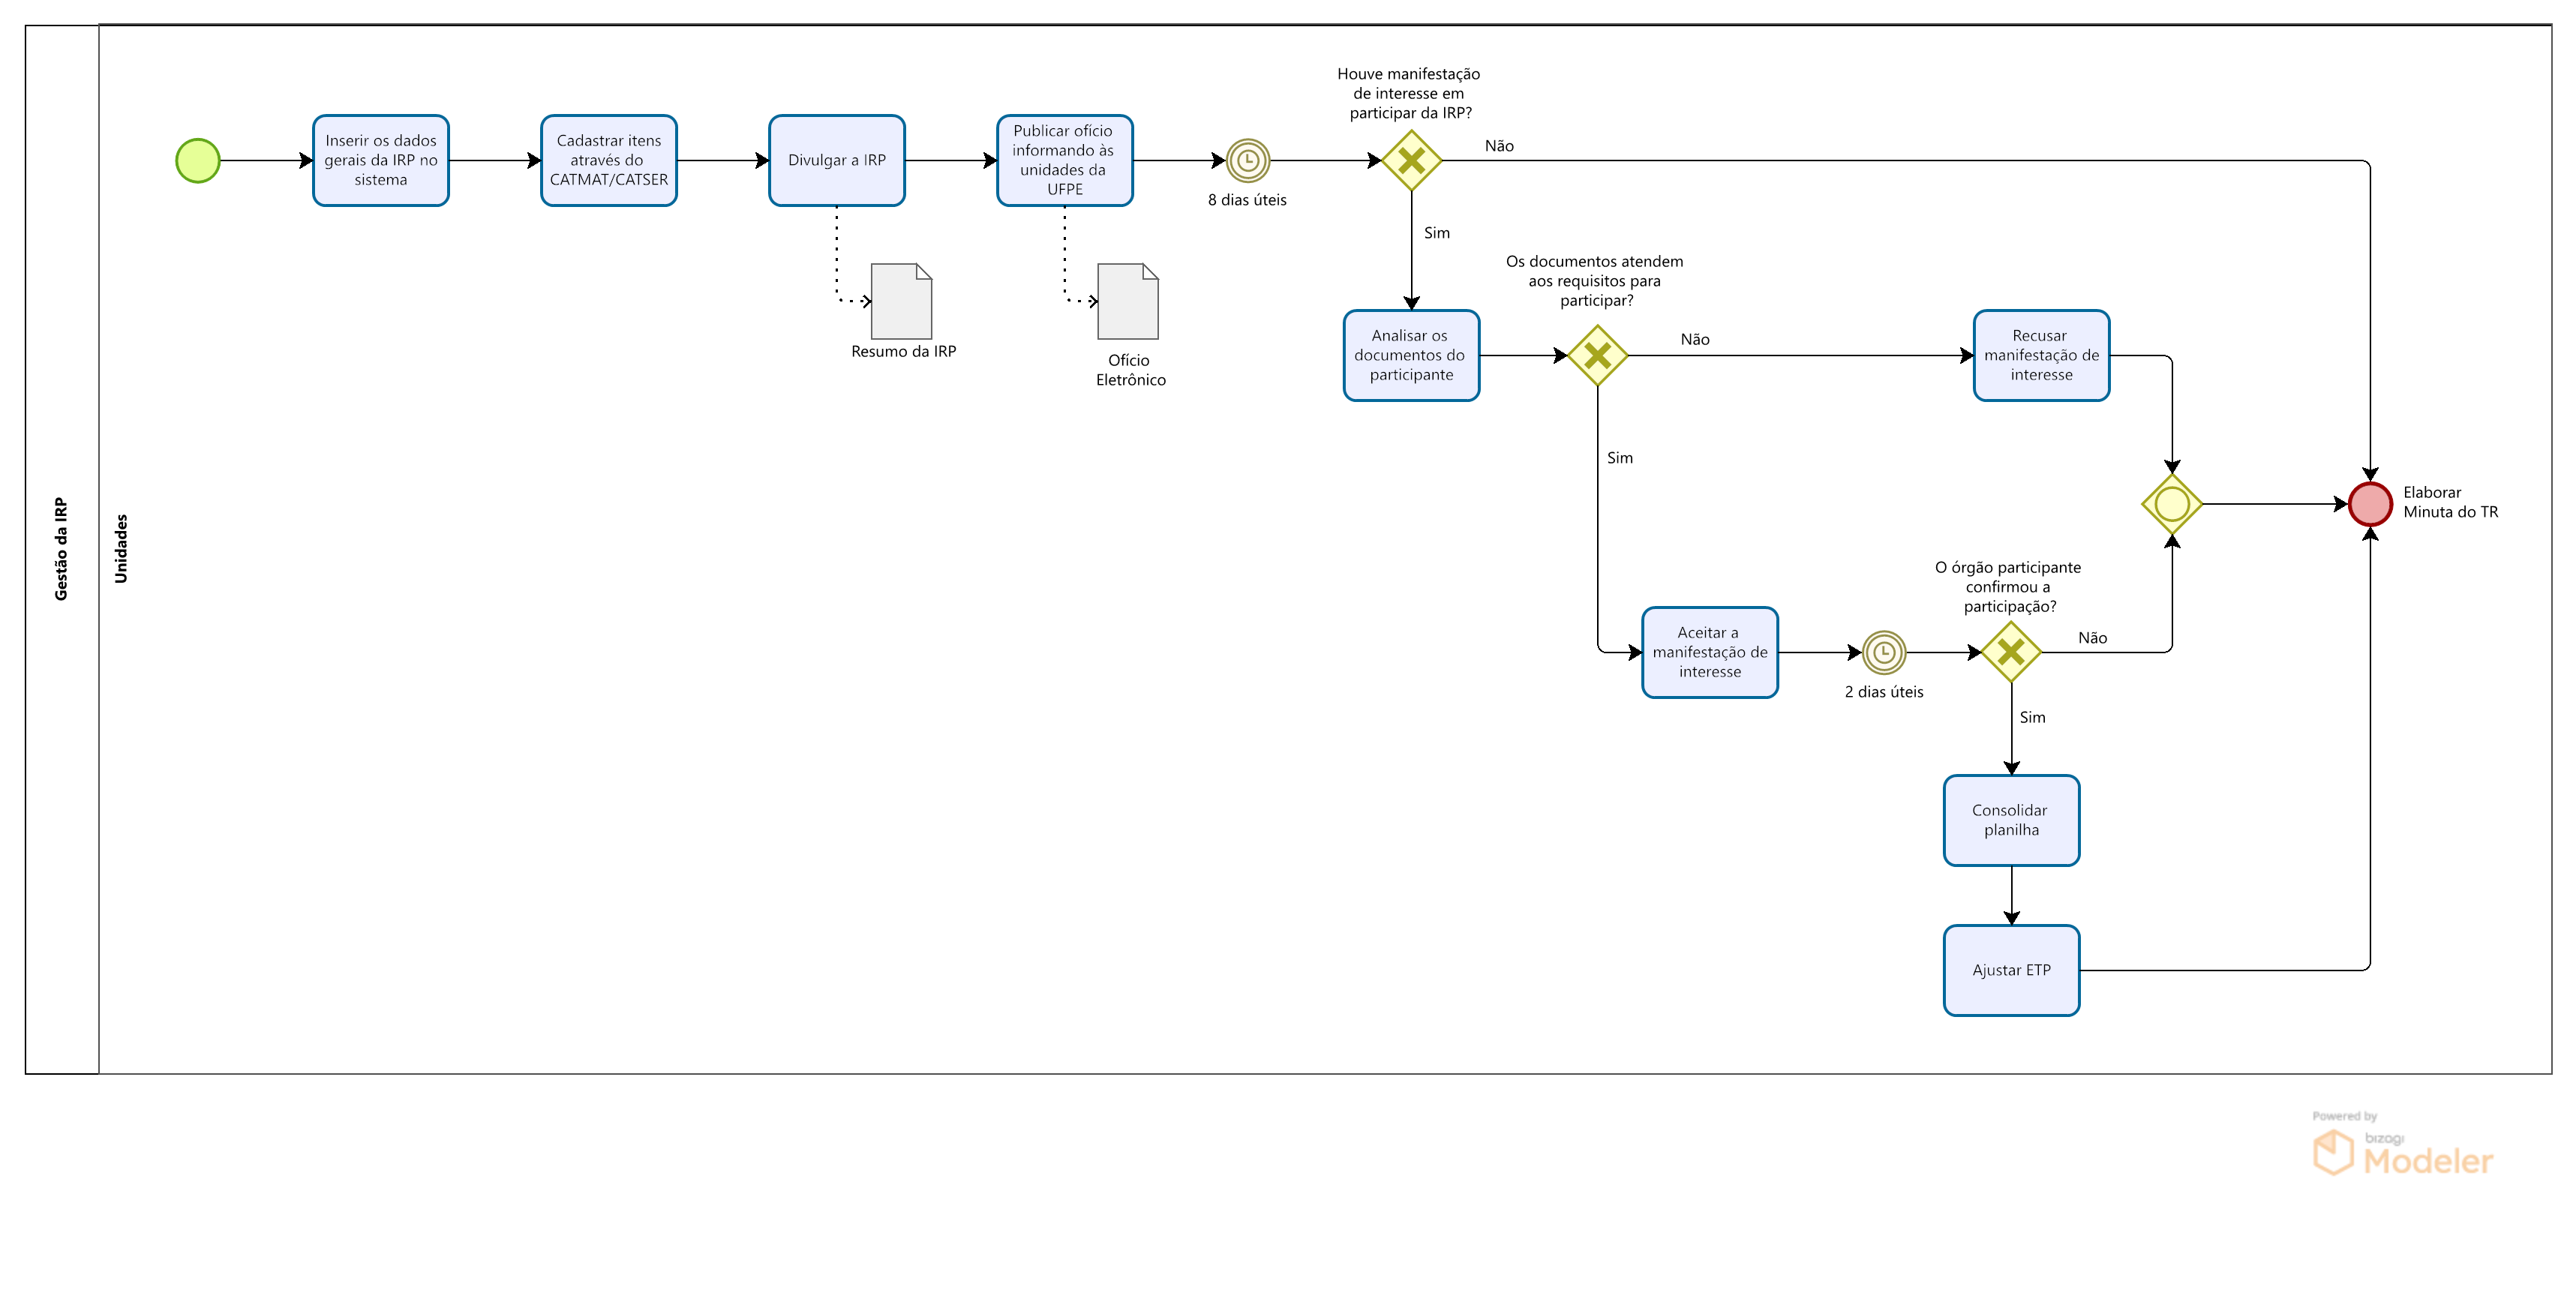2576x1293 pixels.
Task: Click the 'Resumo da IRP' document icon
Action: [x=901, y=302]
